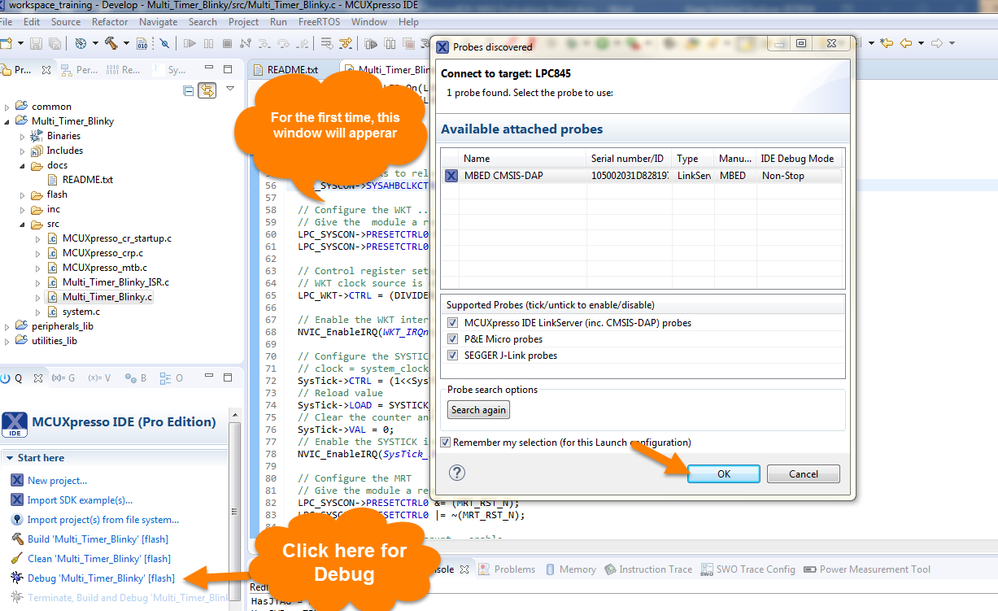This screenshot has width=998, height=611.
Task: Open the Build hammer dropdown arrow
Action: (126, 43)
